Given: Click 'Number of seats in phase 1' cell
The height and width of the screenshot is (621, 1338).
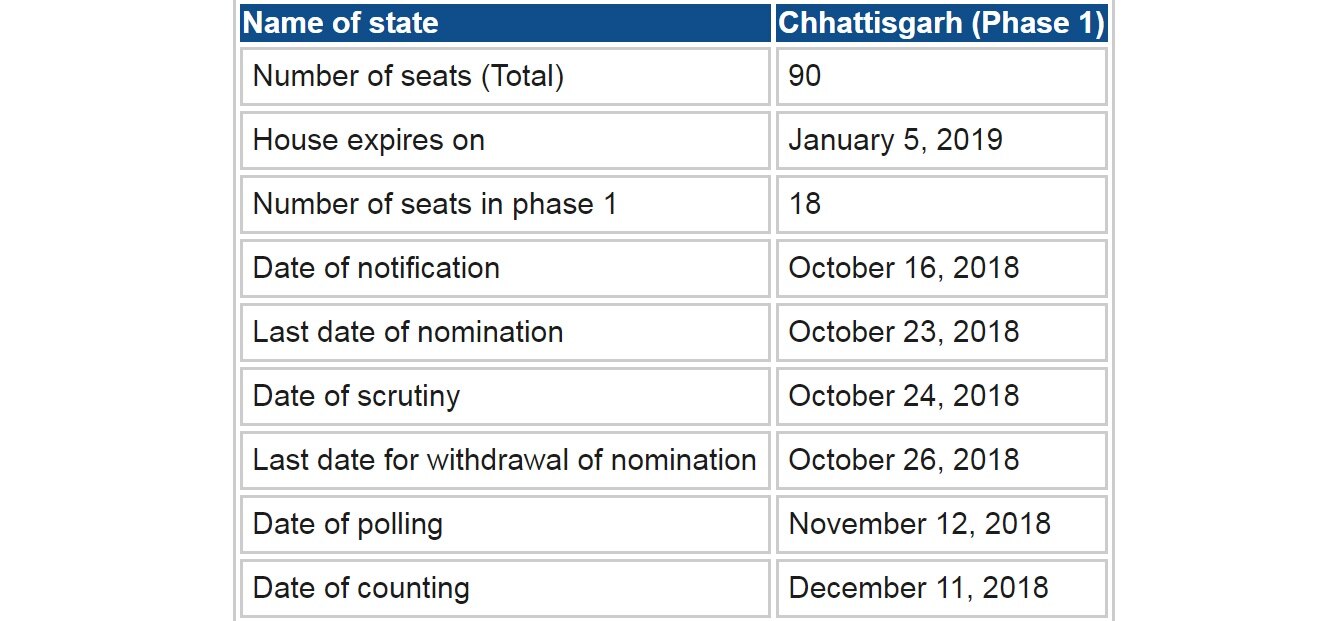Looking at the screenshot, I should coord(505,204).
